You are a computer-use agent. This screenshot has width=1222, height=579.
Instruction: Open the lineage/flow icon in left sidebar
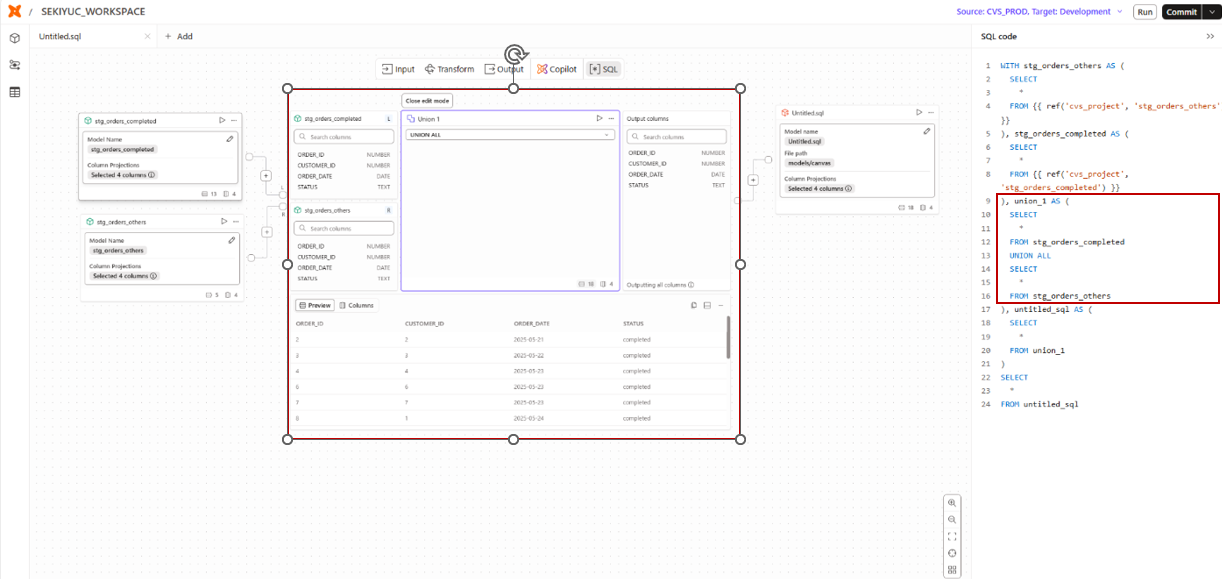pos(14,65)
